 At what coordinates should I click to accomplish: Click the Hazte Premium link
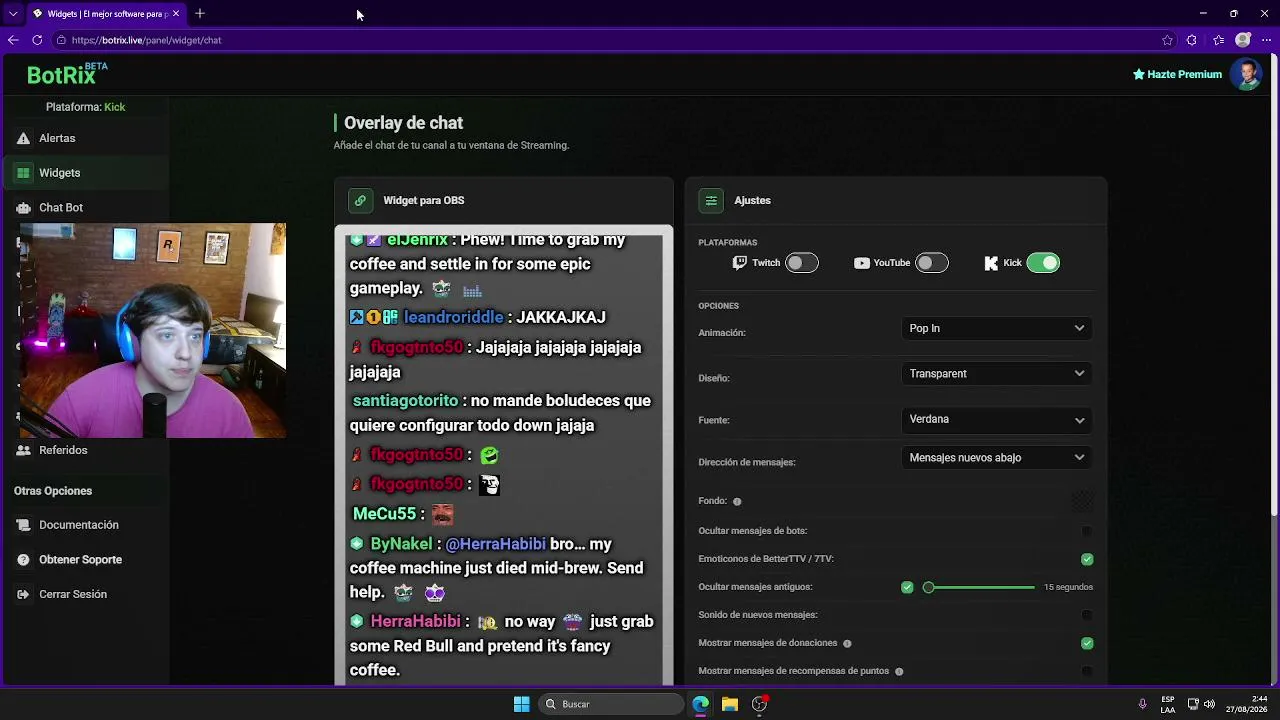click(1177, 74)
